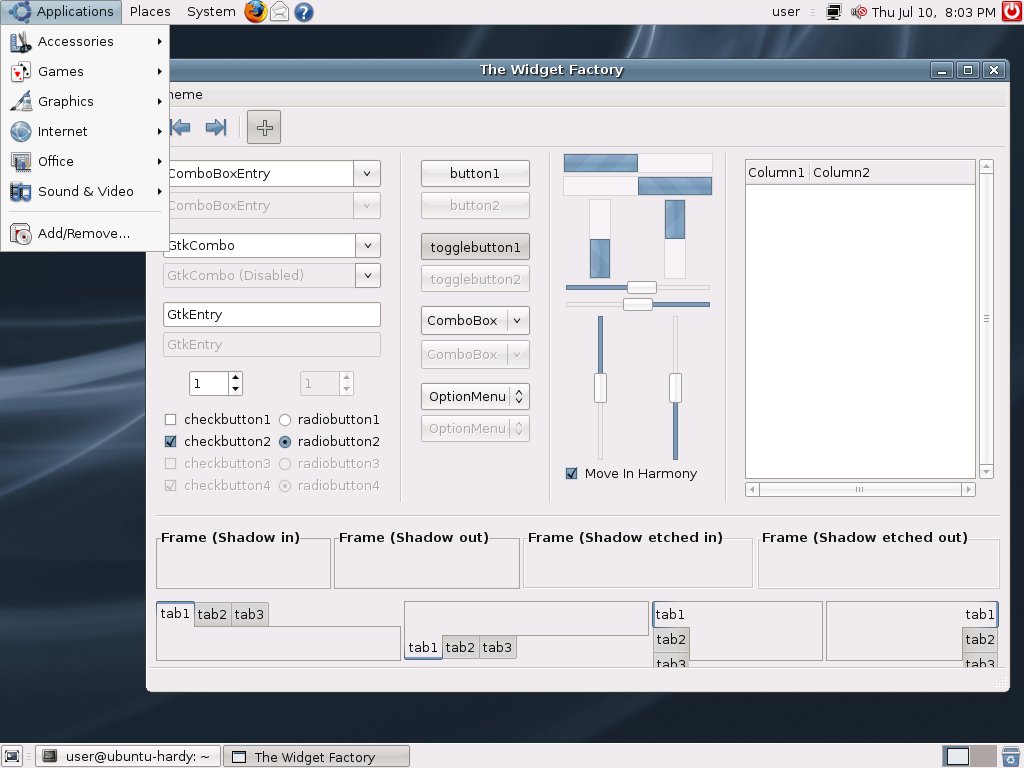Click the enabled GtkEntry text field

tap(272, 314)
